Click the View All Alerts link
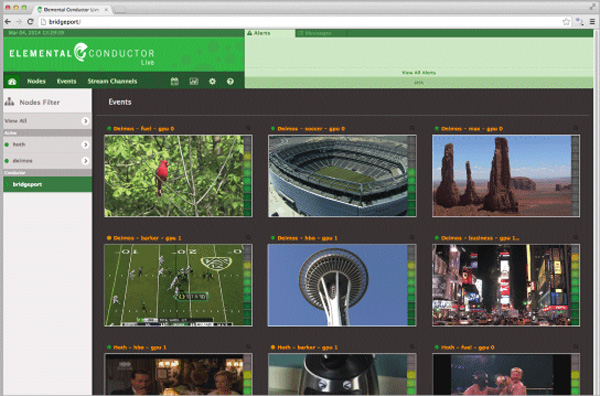The width and height of the screenshot is (600, 396). 419,72
